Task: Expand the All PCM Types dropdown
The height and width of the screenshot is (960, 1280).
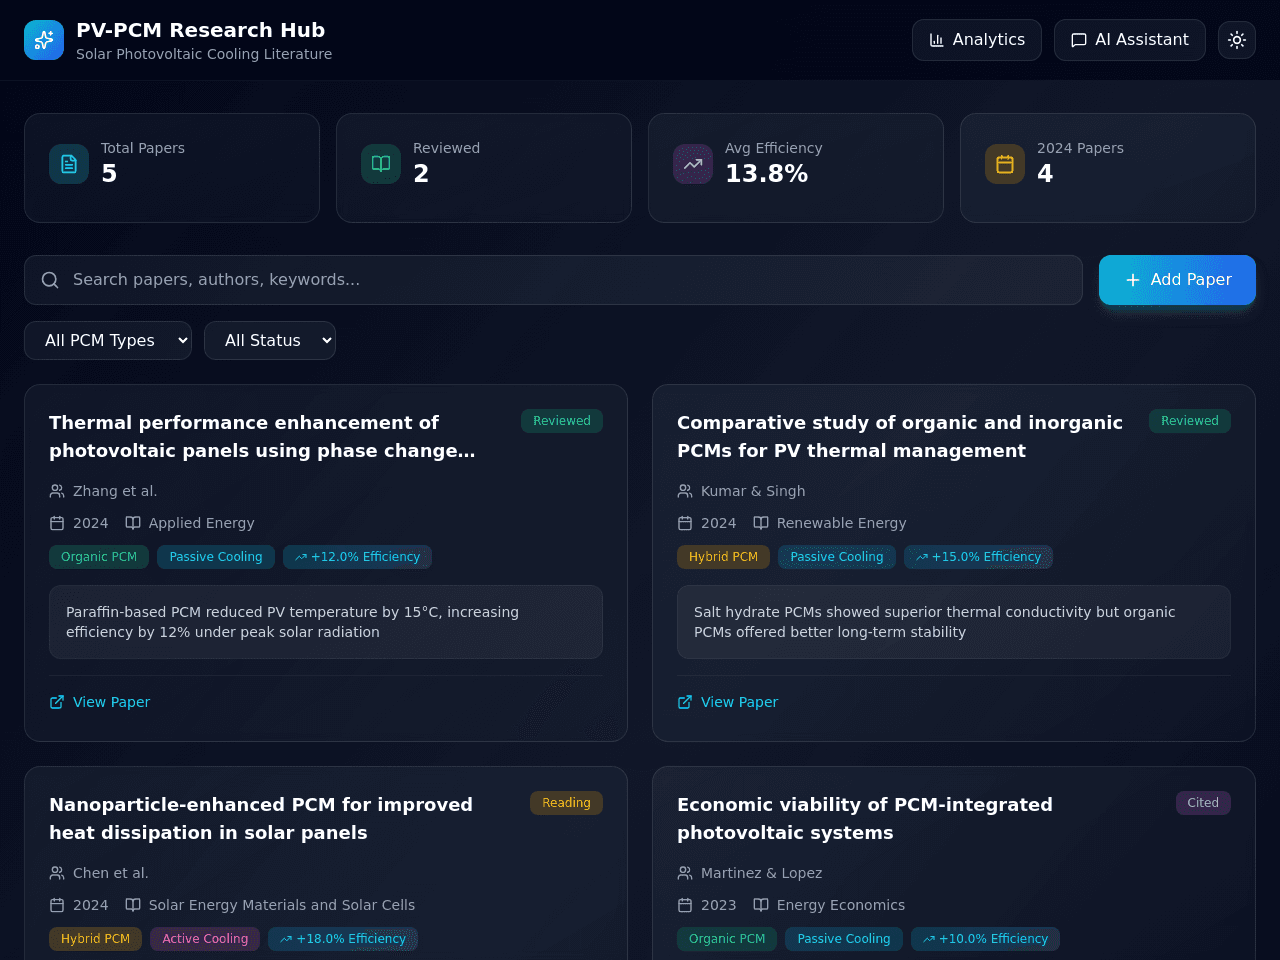Action: pyautogui.click(x=108, y=340)
